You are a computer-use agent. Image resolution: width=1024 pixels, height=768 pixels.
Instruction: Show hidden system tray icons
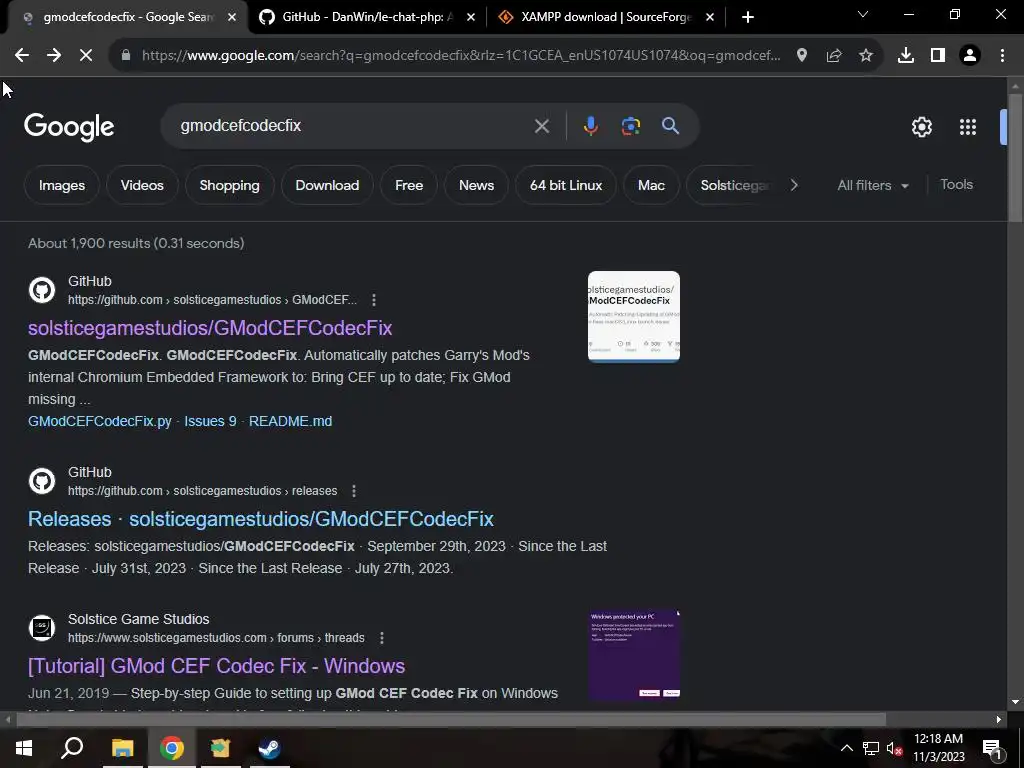point(846,749)
